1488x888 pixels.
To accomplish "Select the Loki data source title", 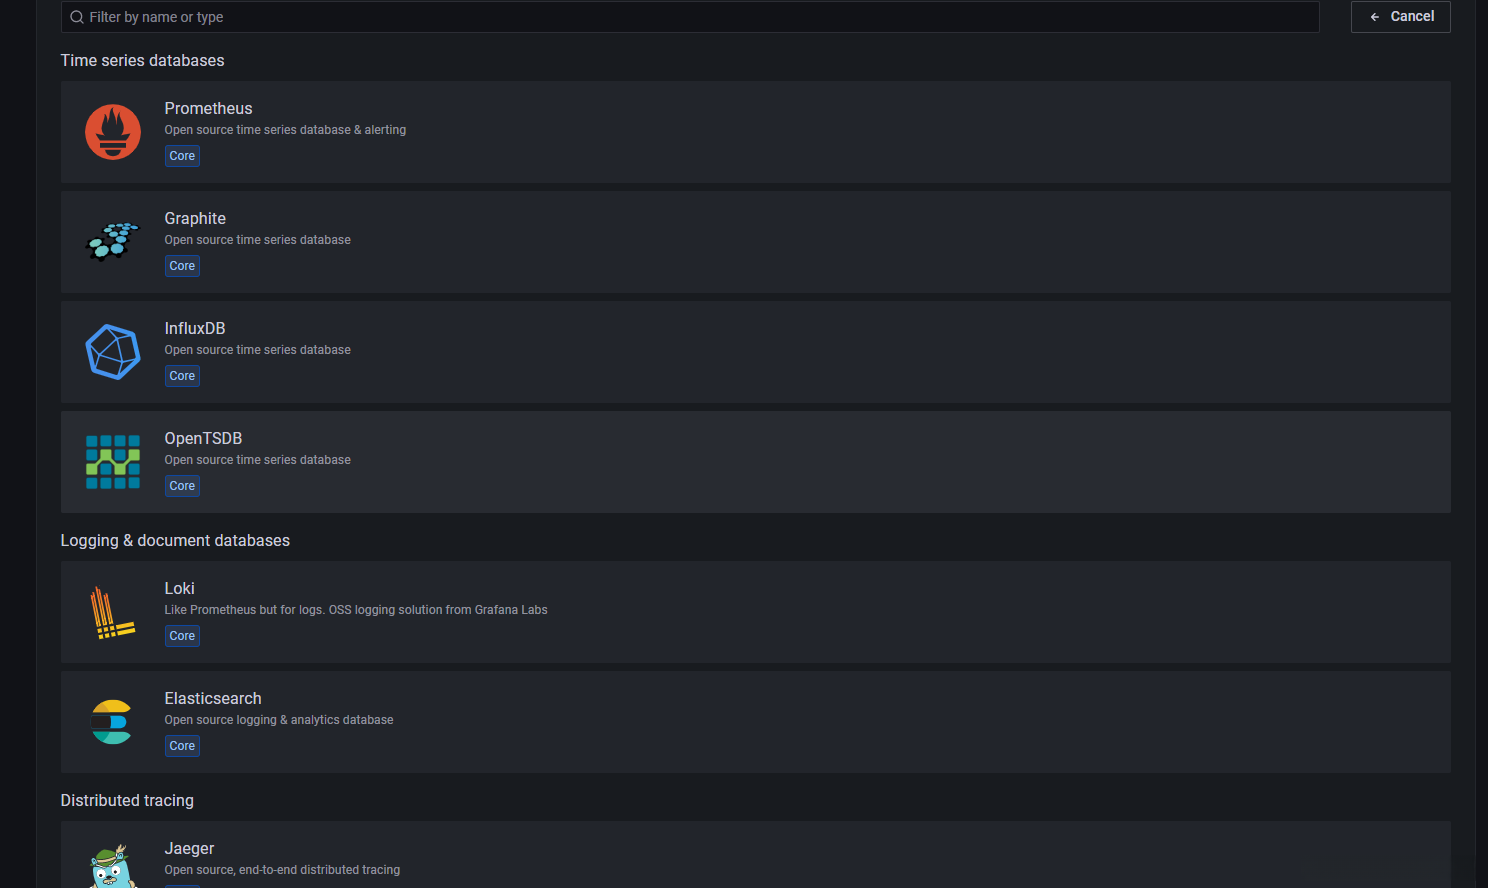I will click(180, 588).
